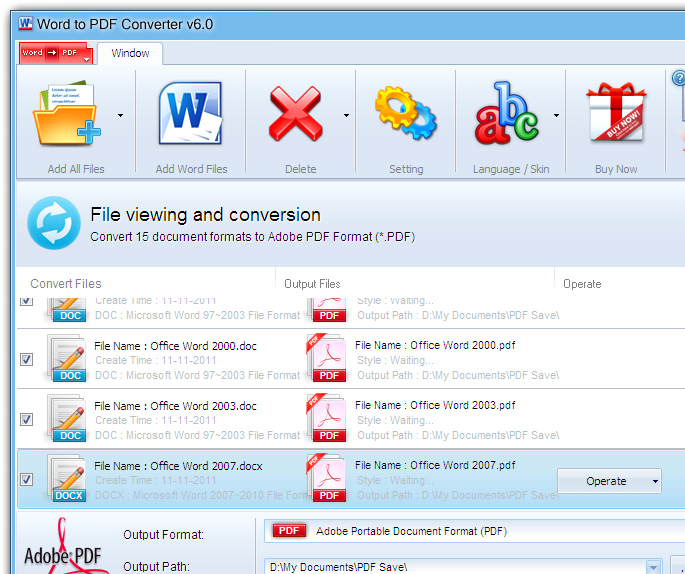Open the red Word to PDF menu button
Screen dimensions: 685x574
[x=56, y=53]
